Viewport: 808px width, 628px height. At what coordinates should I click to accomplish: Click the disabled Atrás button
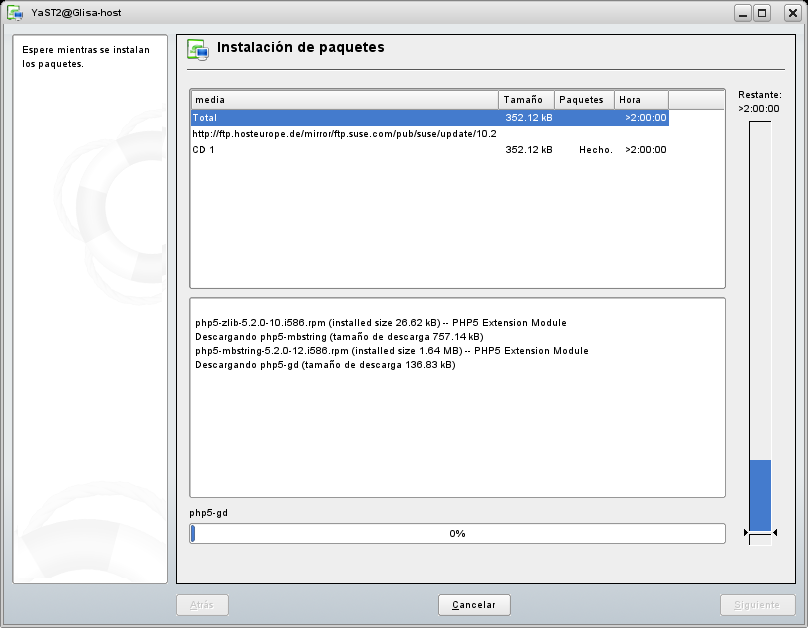click(202, 605)
